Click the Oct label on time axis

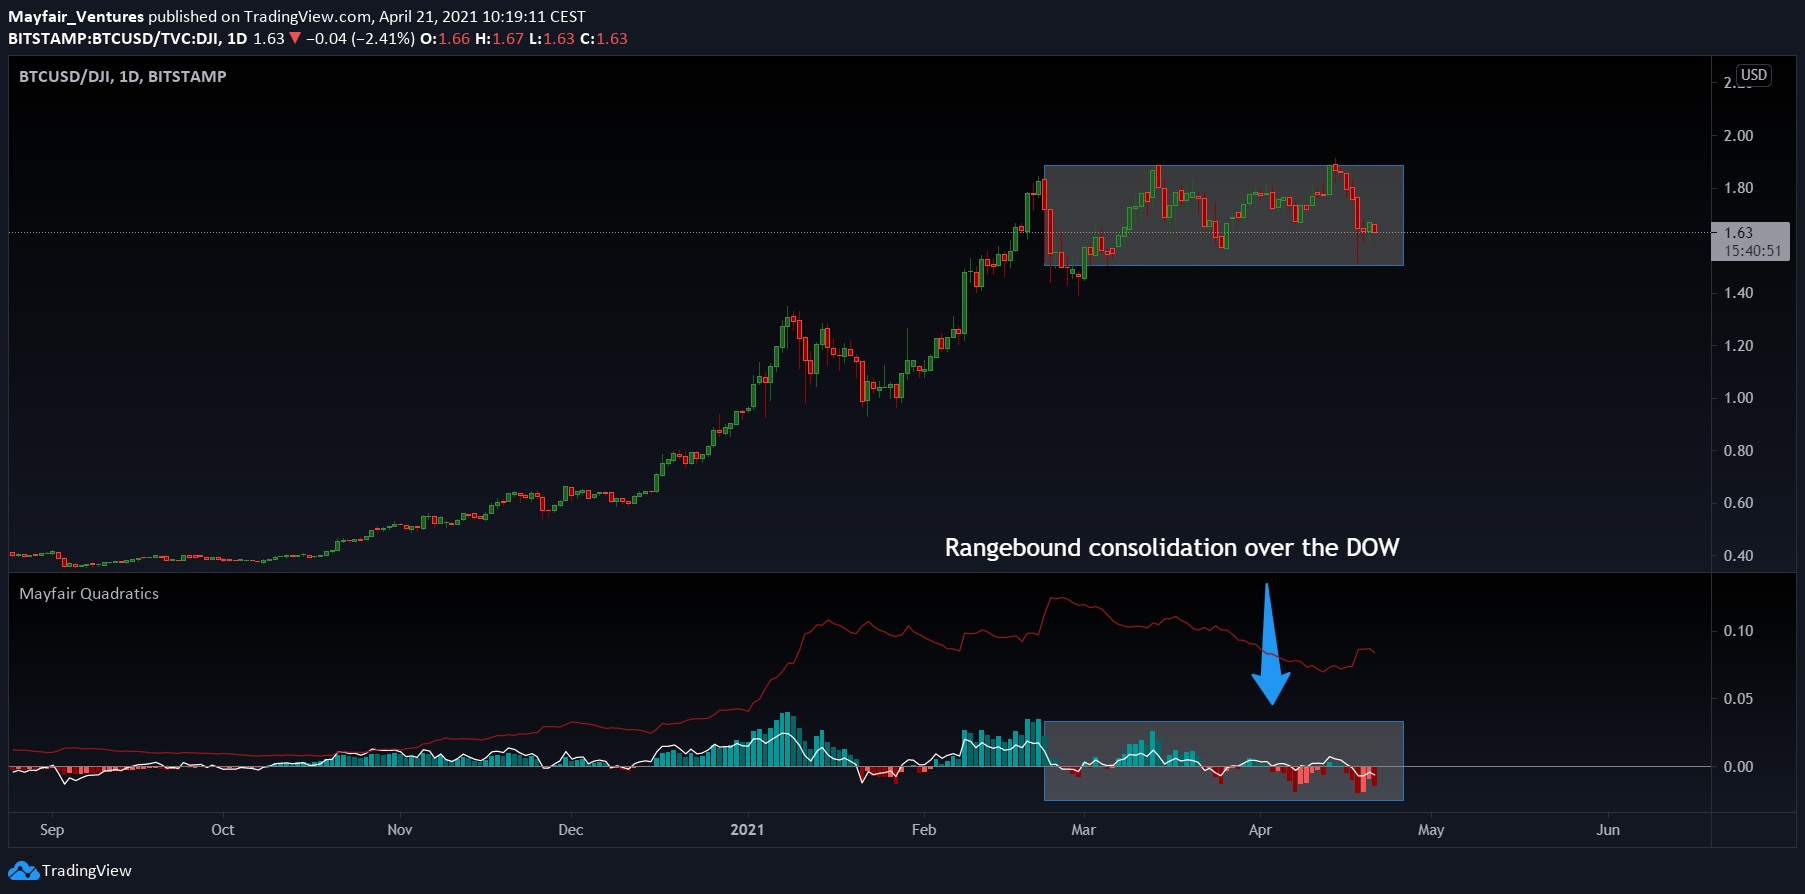pyautogui.click(x=223, y=830)
